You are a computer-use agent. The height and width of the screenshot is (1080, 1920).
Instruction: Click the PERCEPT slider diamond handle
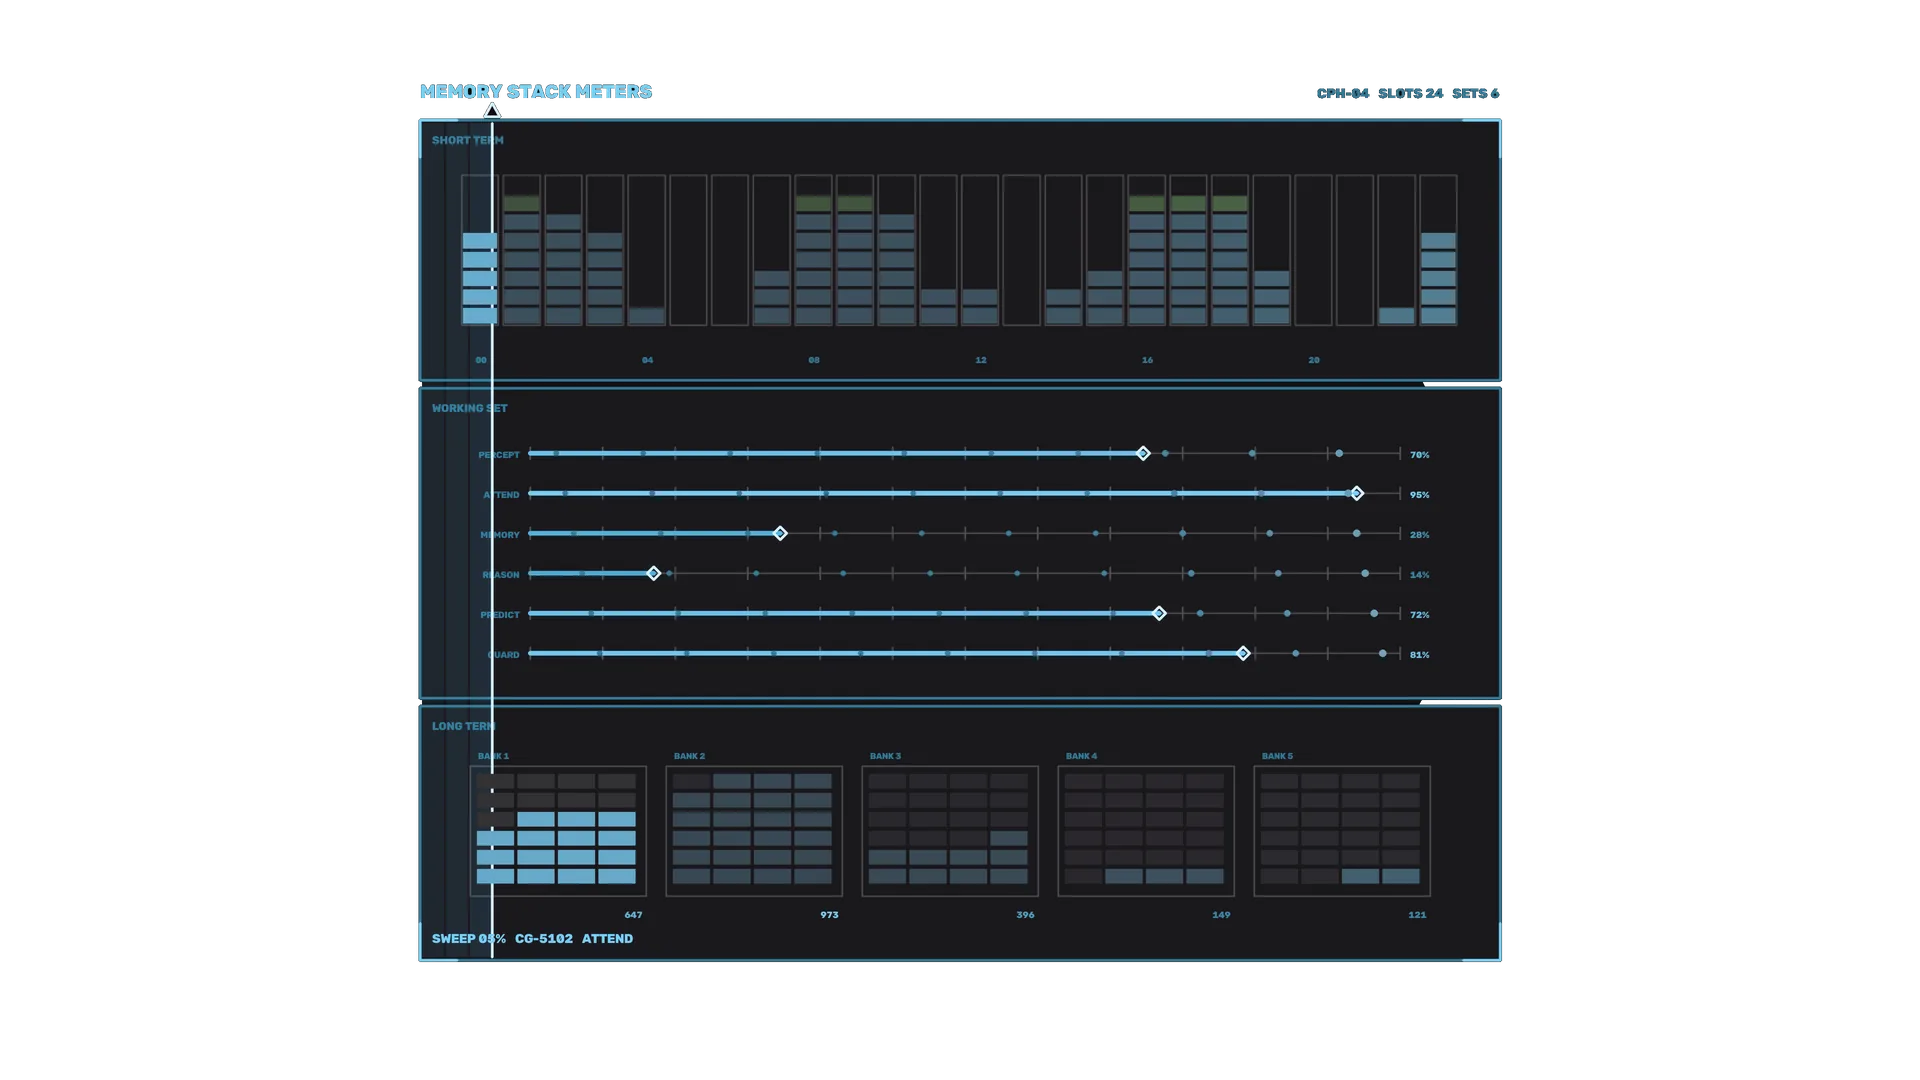[1143, 454]
